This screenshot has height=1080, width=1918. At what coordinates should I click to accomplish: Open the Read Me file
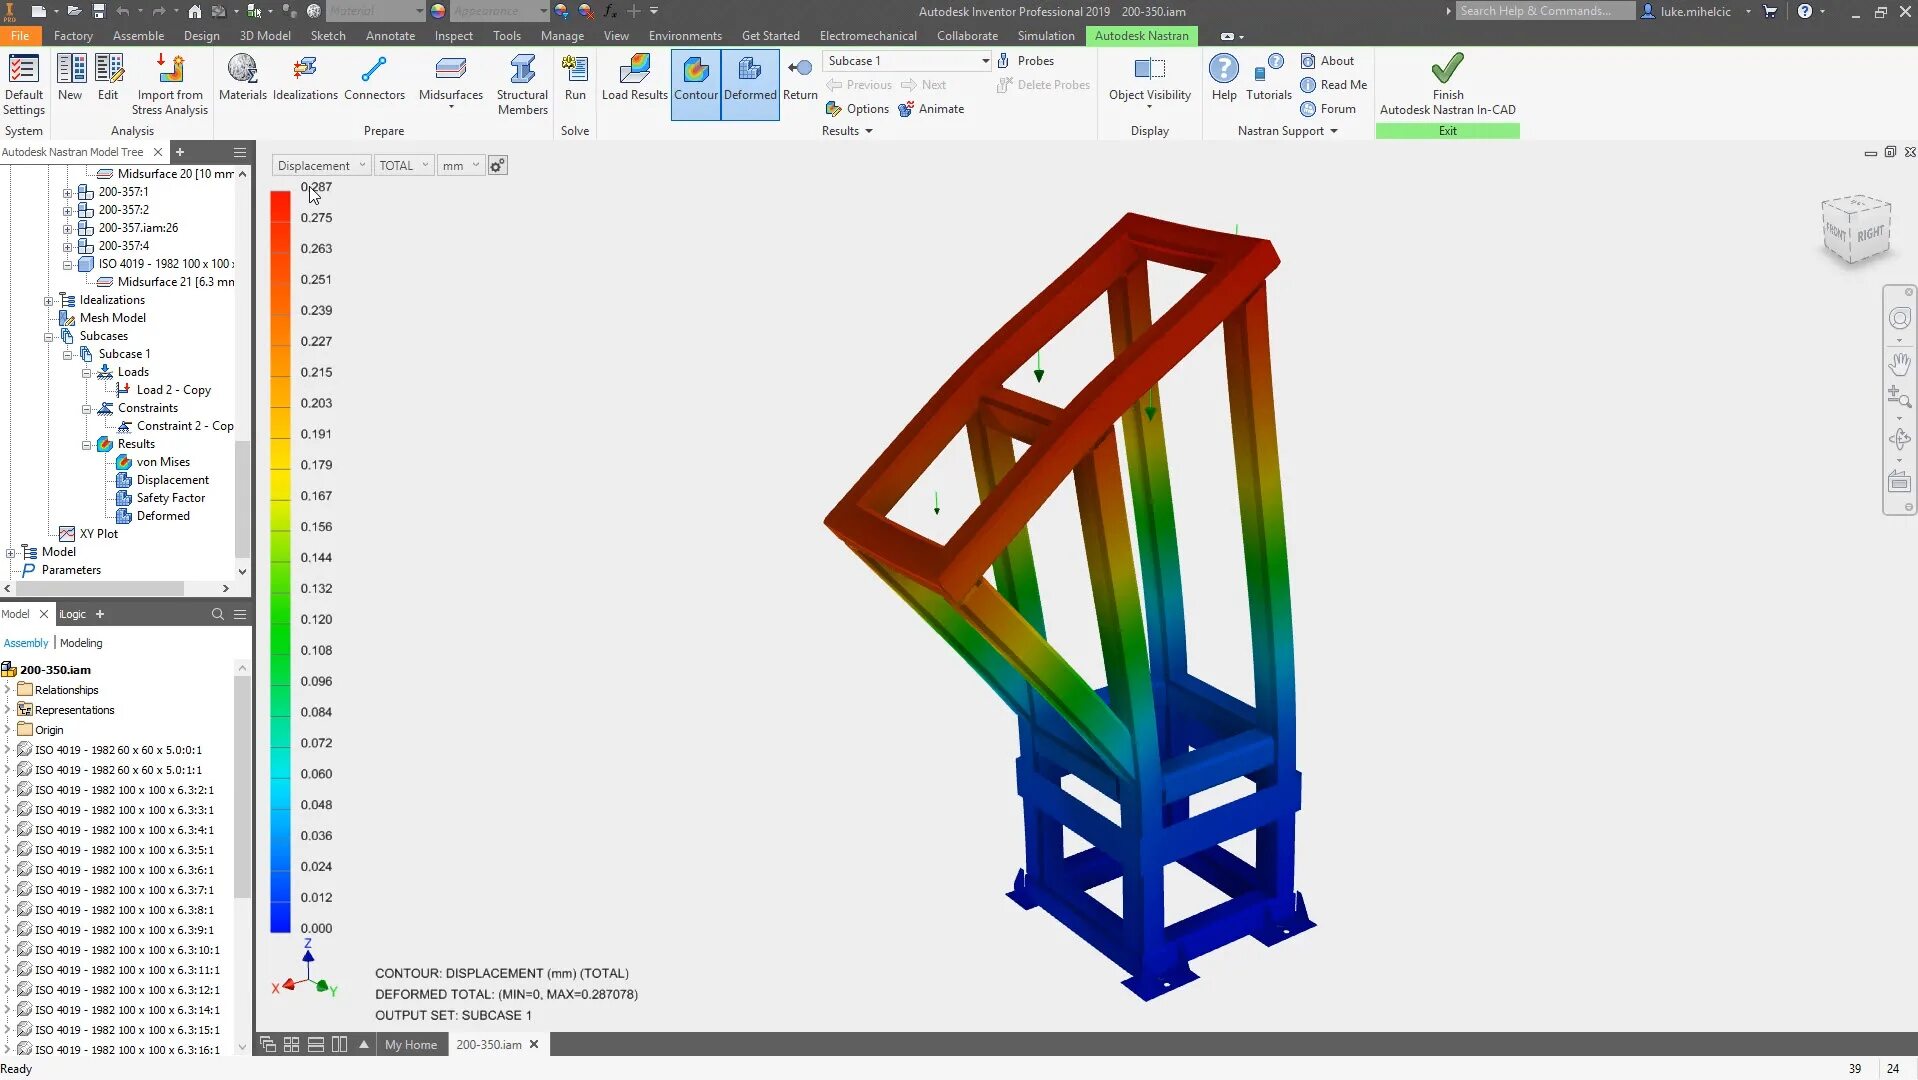1333,85
